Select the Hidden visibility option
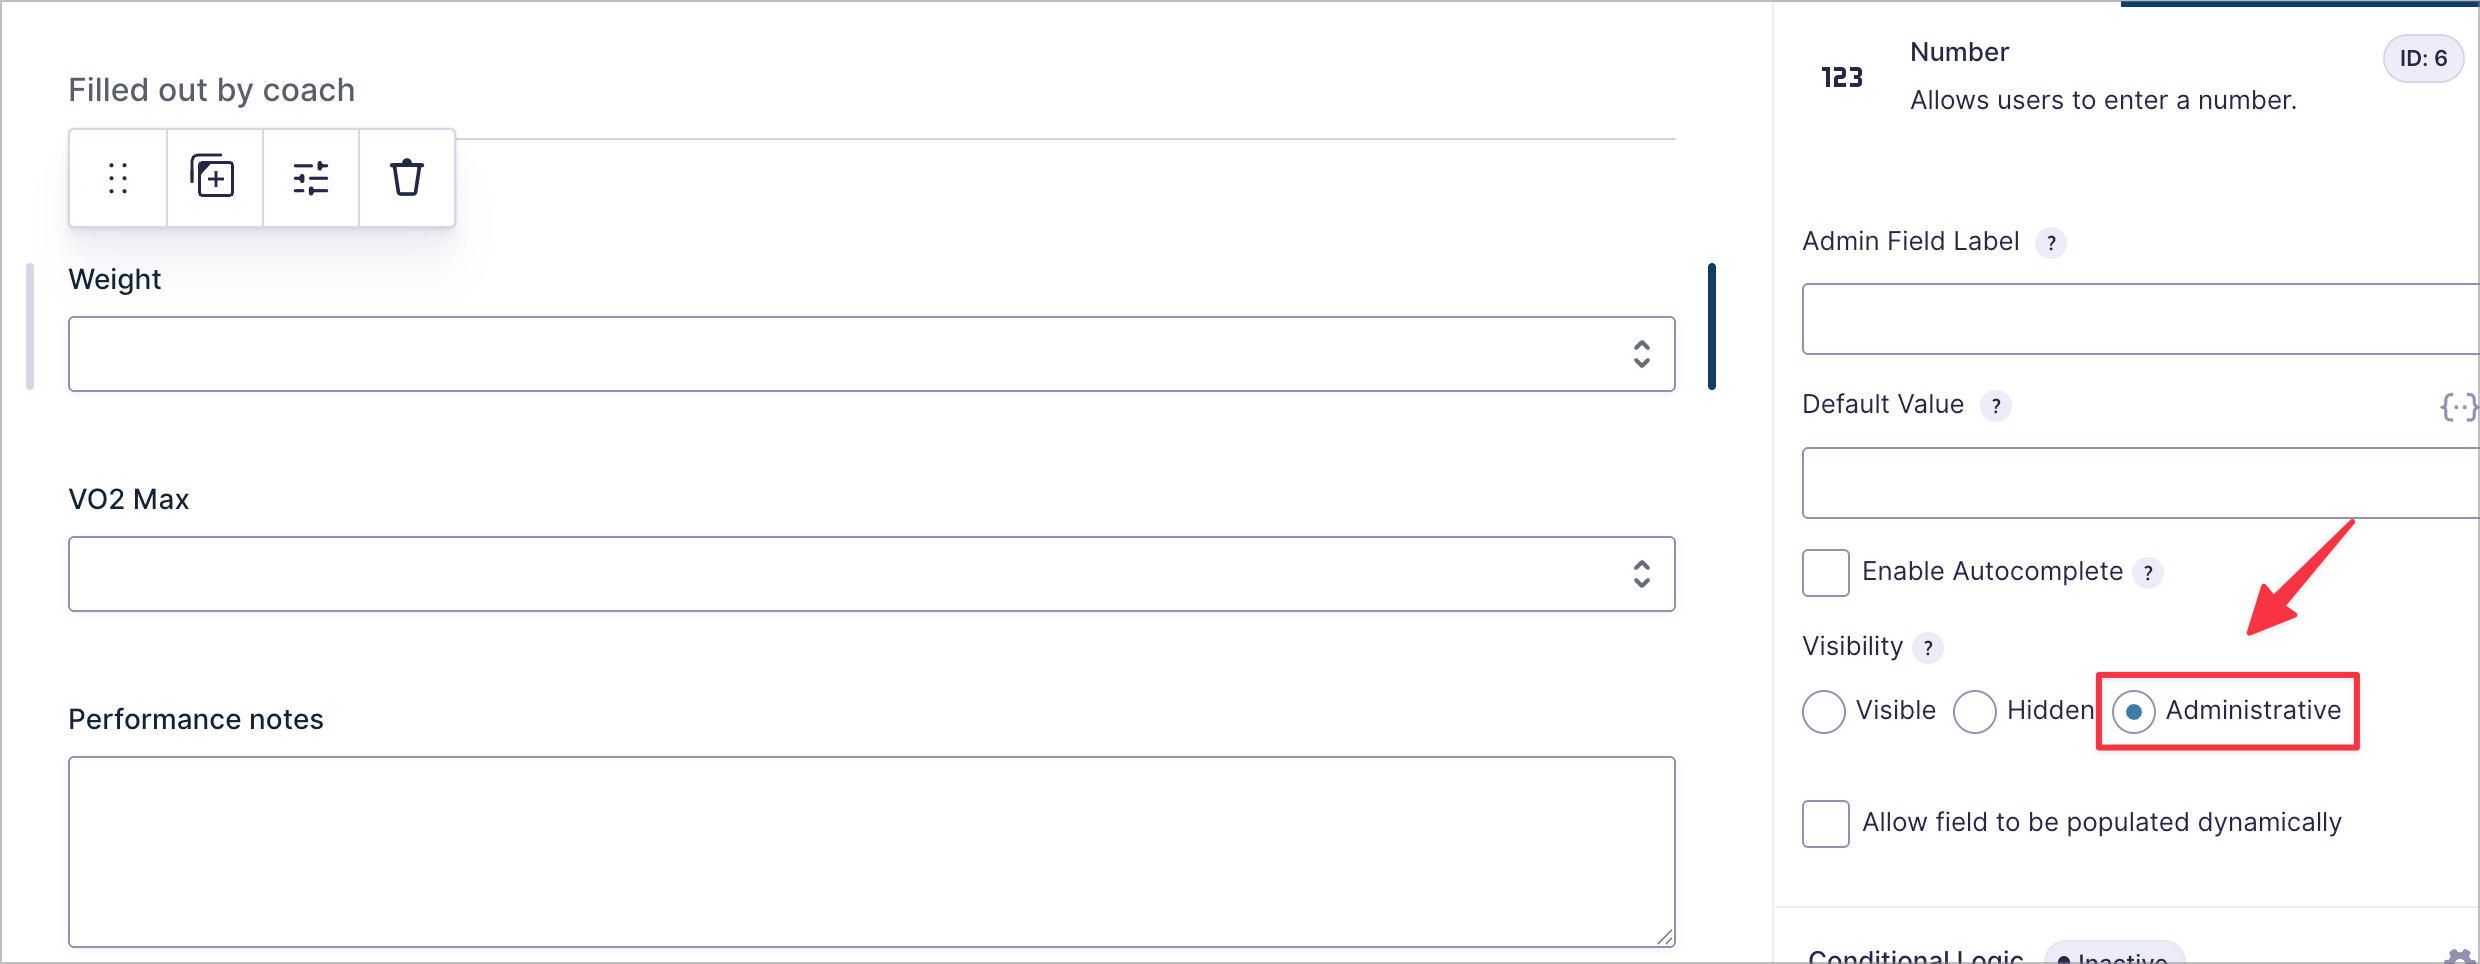The image size is (2480, 964). [1975, 711]
